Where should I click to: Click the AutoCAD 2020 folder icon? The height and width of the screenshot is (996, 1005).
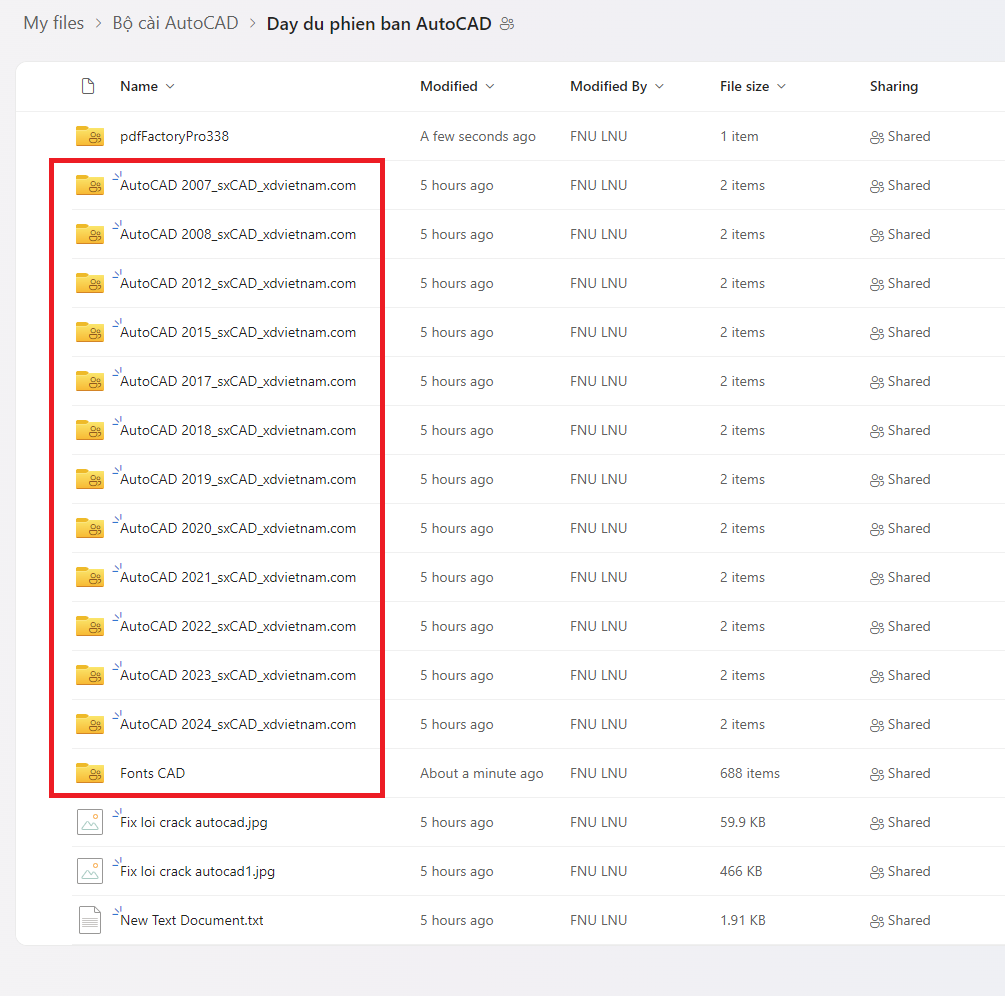tap(89, 528)
